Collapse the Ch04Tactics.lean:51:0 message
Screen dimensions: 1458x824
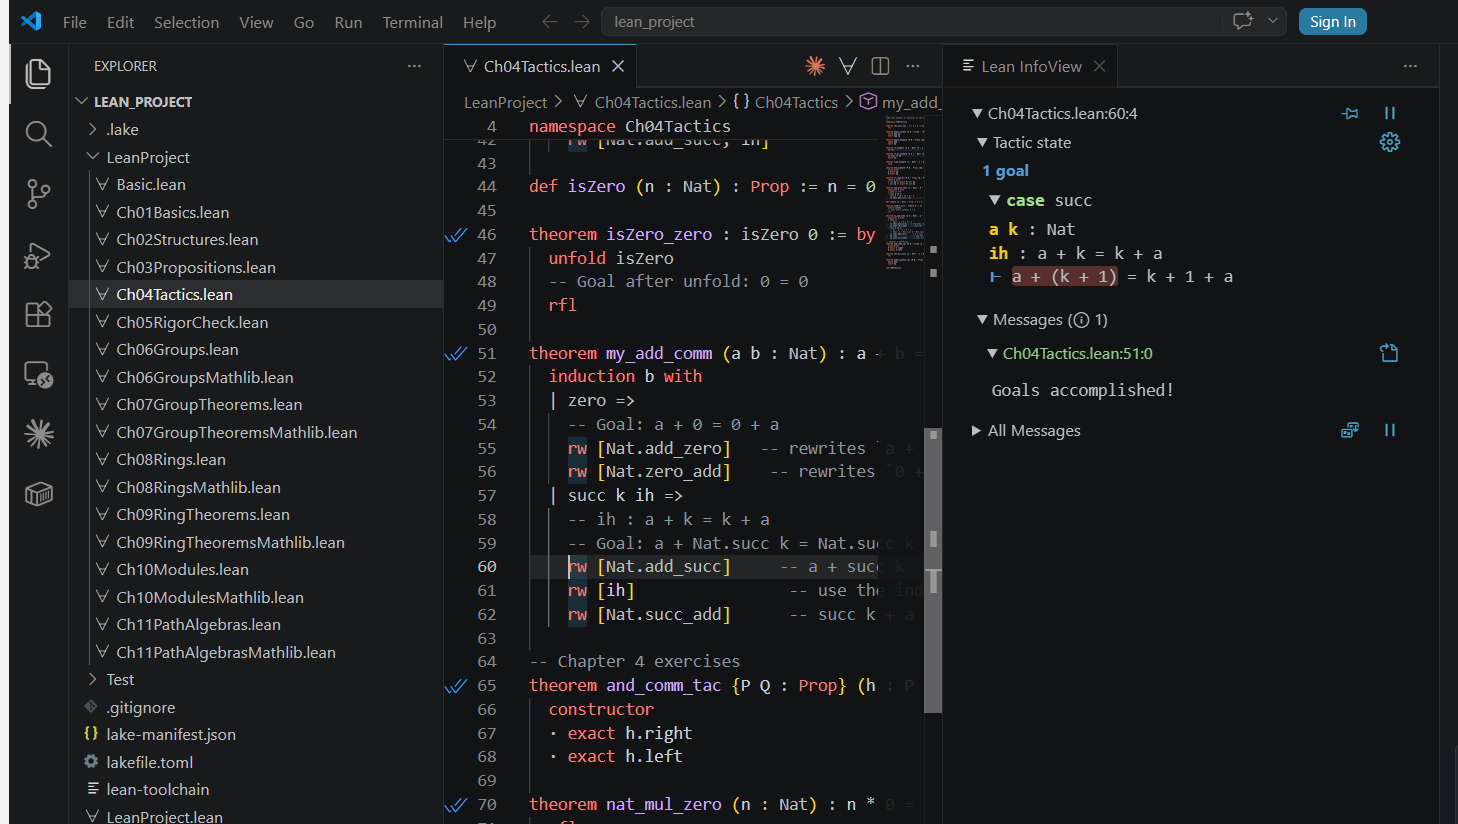coord(992,353)
